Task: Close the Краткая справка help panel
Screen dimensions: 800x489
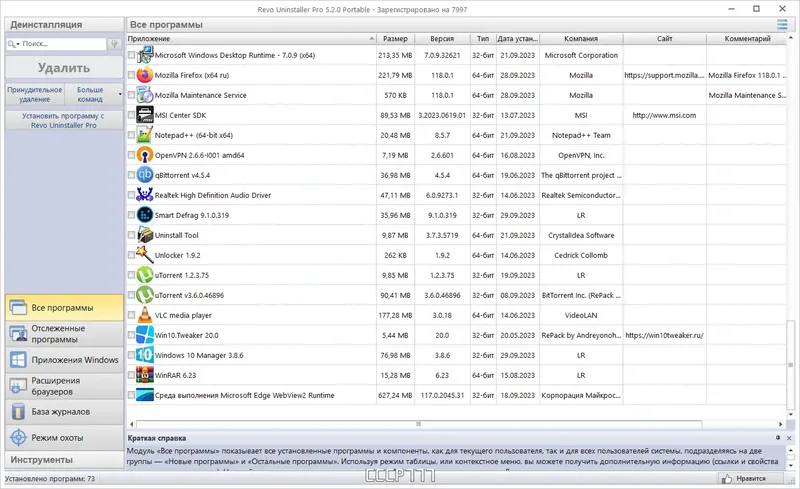Action: (789, 438)
